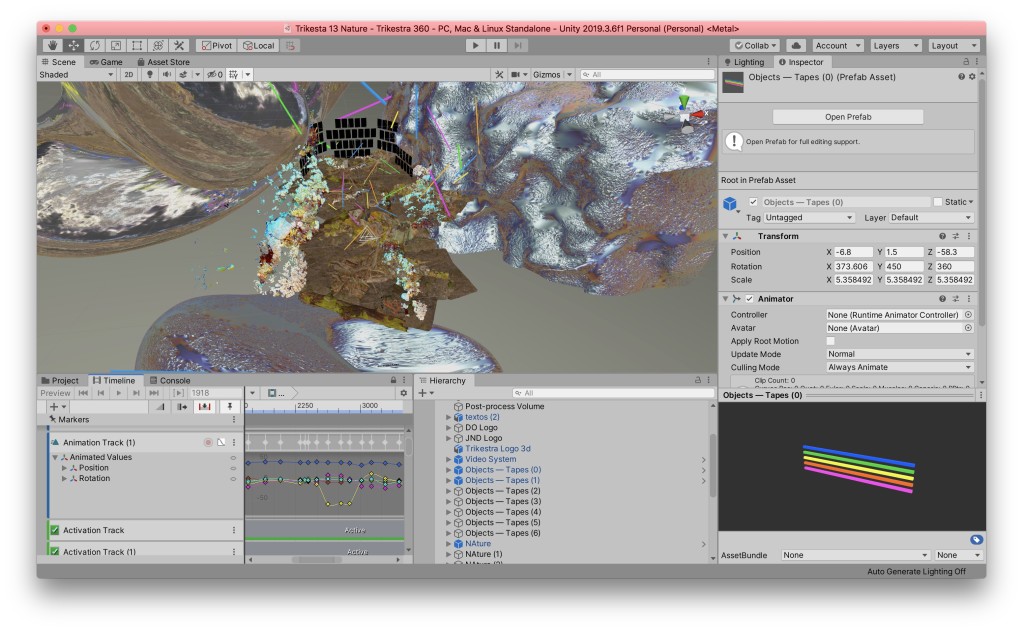This screenshot has width=1023, height=631.
Task: Enable recording on Animation Track (1)
Action: click(x=208, y=442)
